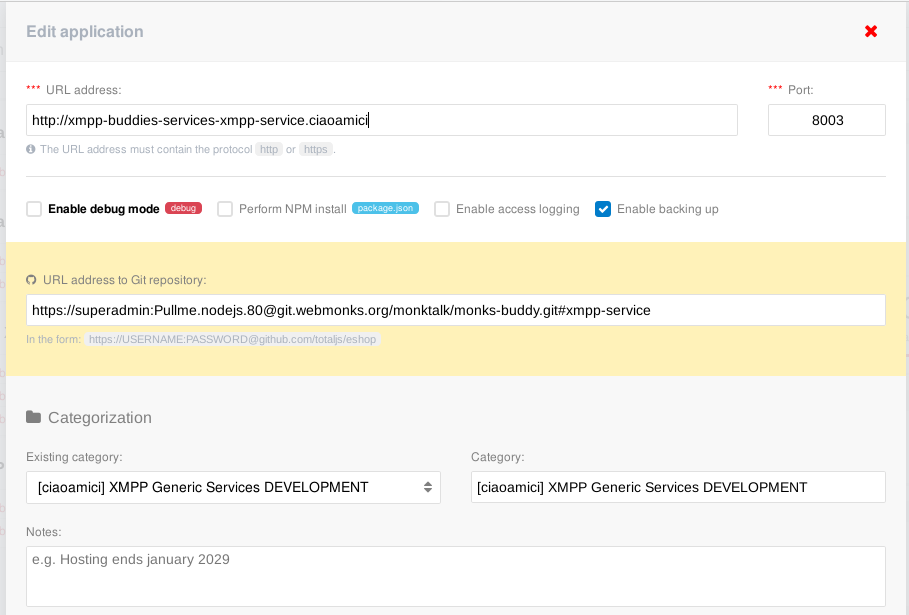The width and height of the screenshot is (909, 615).
Task: Enable debug mode checkbox
Action: click(34, 209)
